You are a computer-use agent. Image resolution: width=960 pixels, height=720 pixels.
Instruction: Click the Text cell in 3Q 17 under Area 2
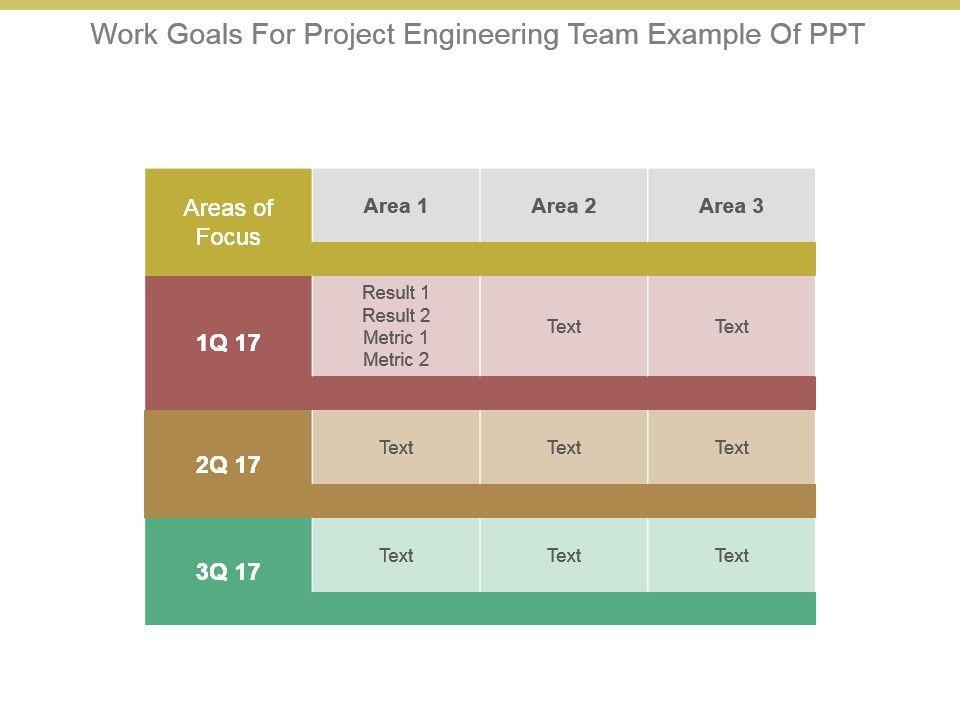coord(564,555)
